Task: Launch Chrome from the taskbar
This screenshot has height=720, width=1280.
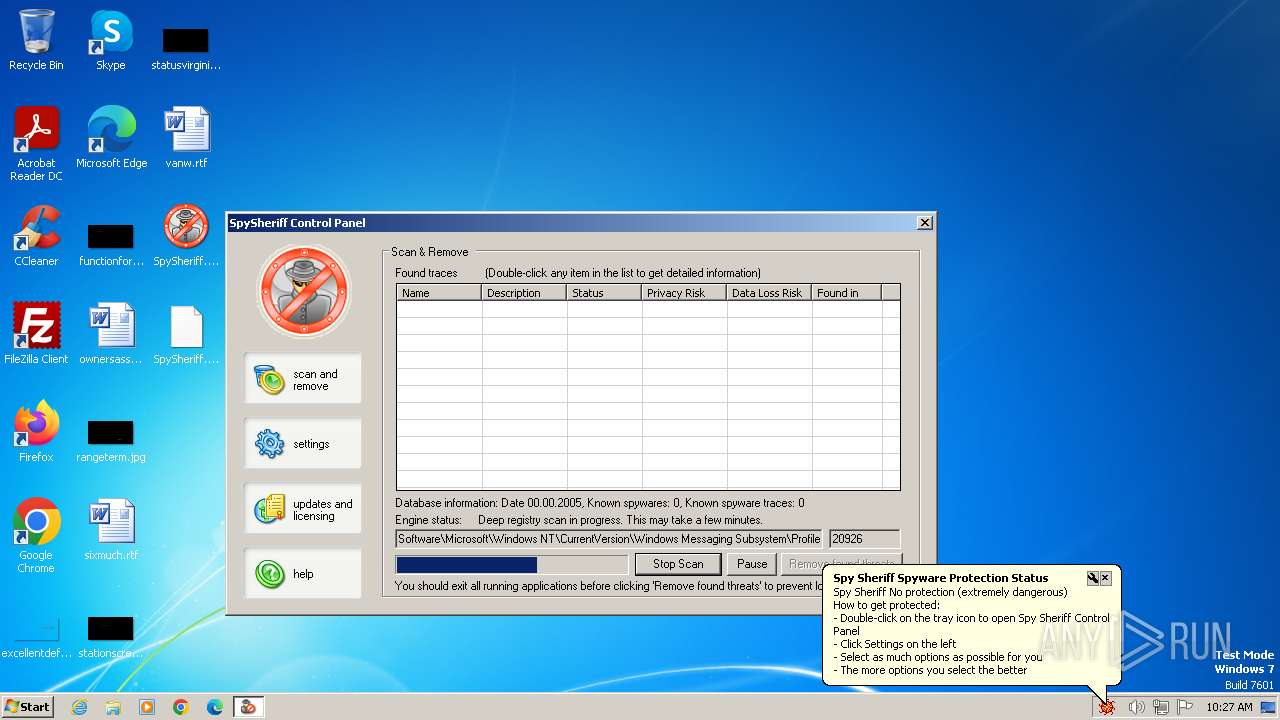Action: [x=181, y=707]
